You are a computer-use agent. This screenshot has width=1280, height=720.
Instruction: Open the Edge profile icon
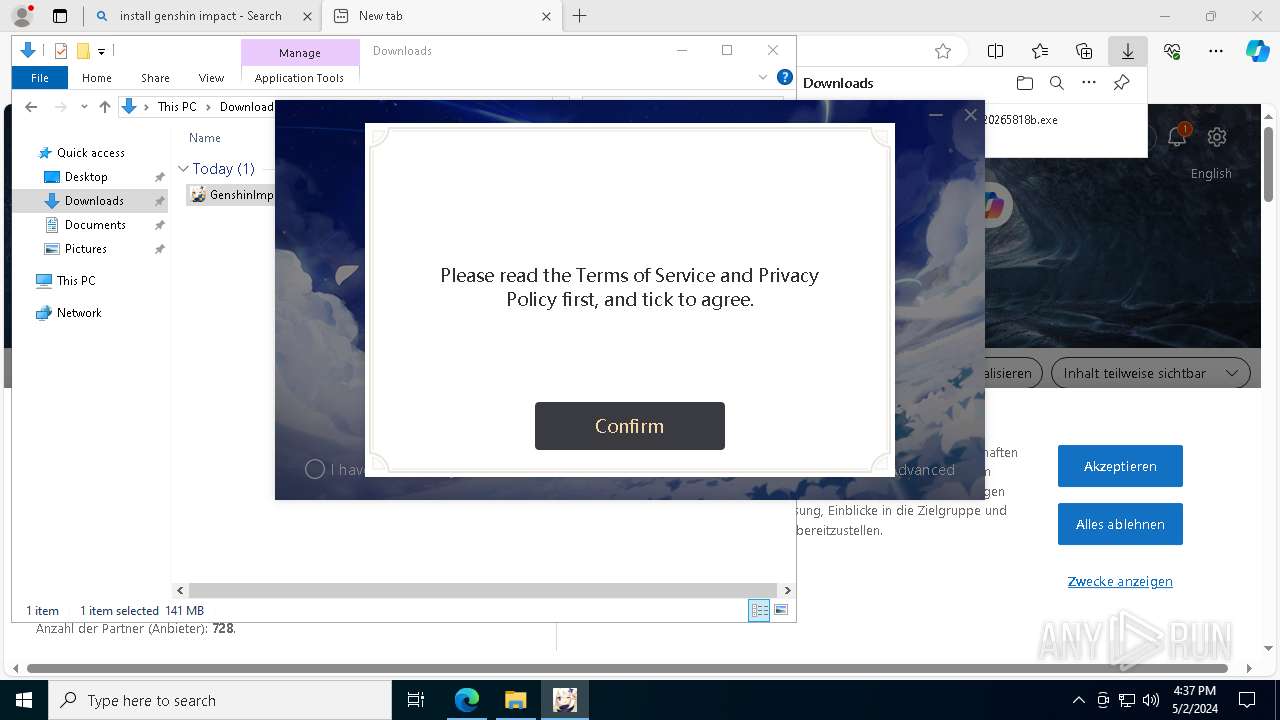(x=22, y=16)
